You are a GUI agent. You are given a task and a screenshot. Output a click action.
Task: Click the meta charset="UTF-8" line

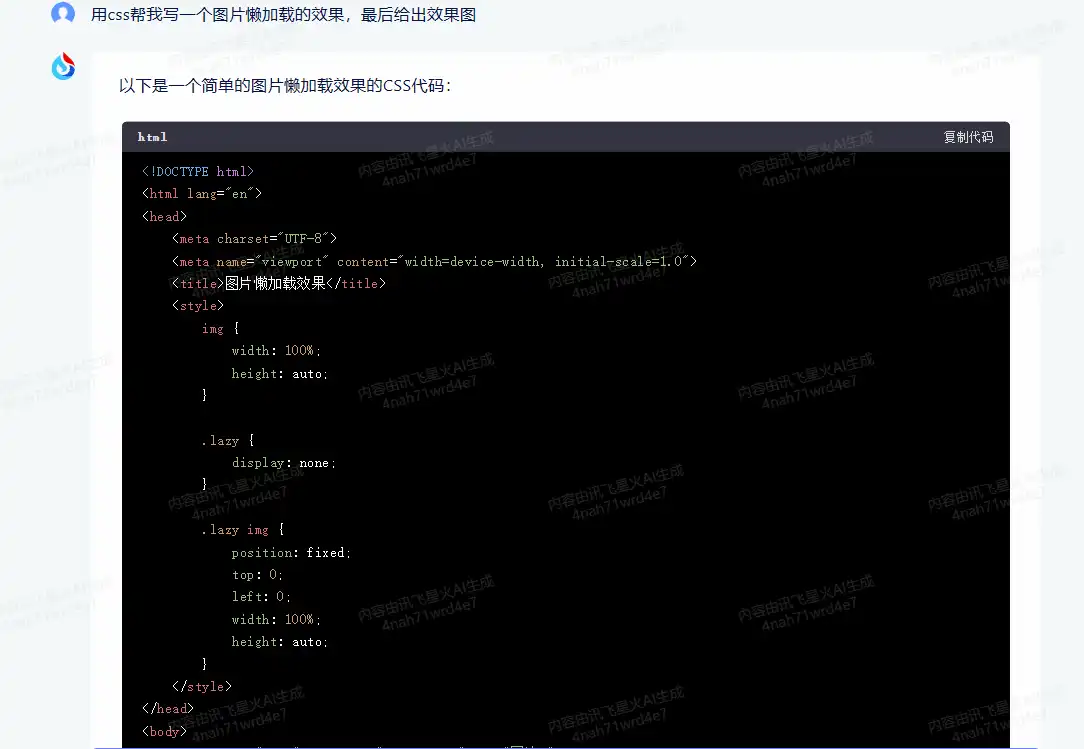click(x=254, y=239)
